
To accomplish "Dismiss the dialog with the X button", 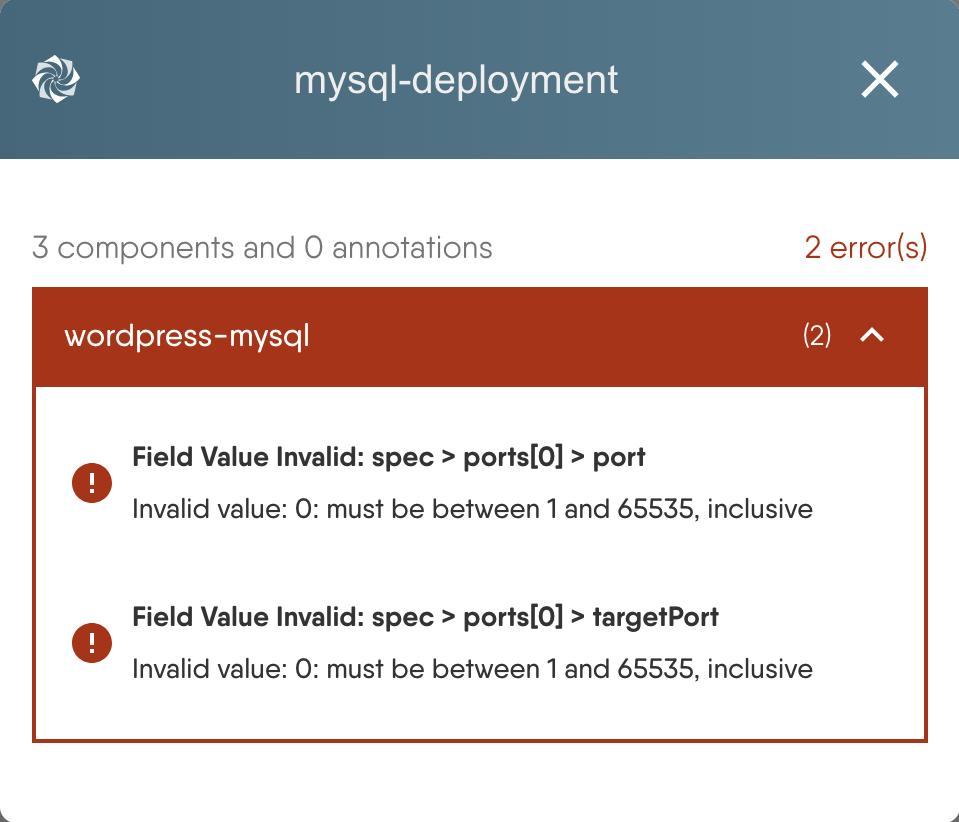I will [x=879, y=79].
